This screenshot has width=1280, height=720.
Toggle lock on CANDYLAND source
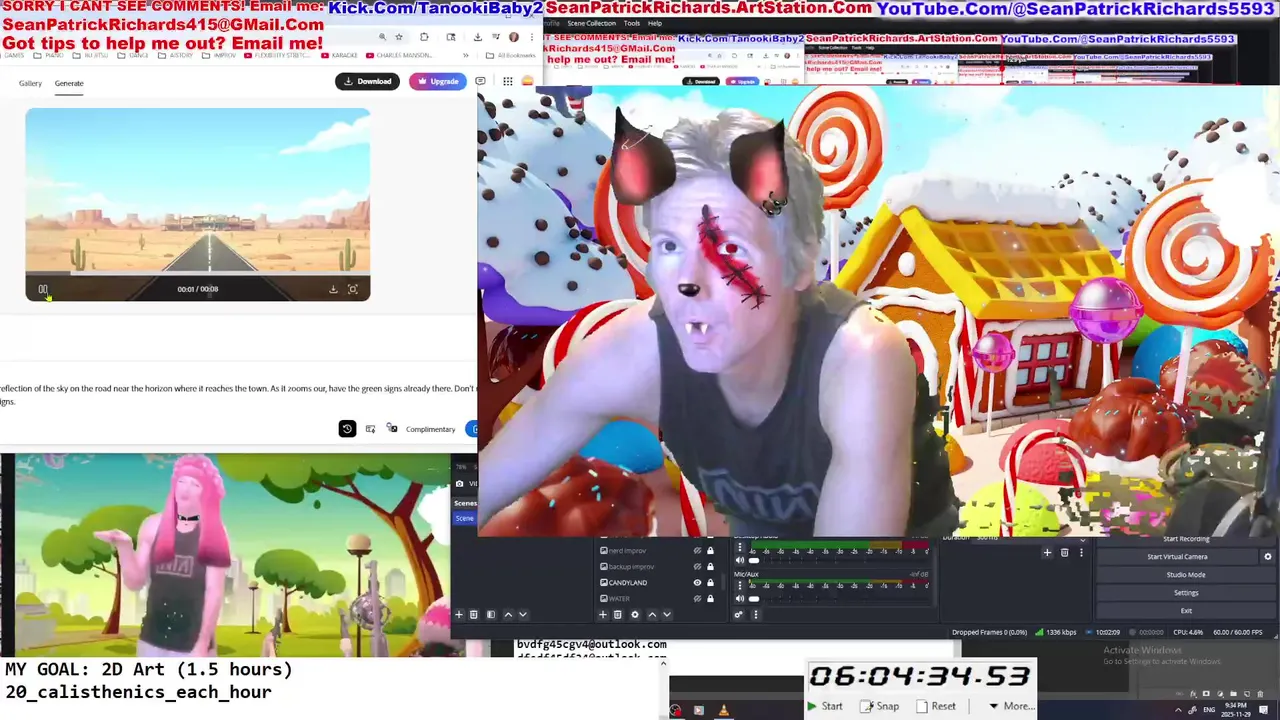click(x=711, y=583)
